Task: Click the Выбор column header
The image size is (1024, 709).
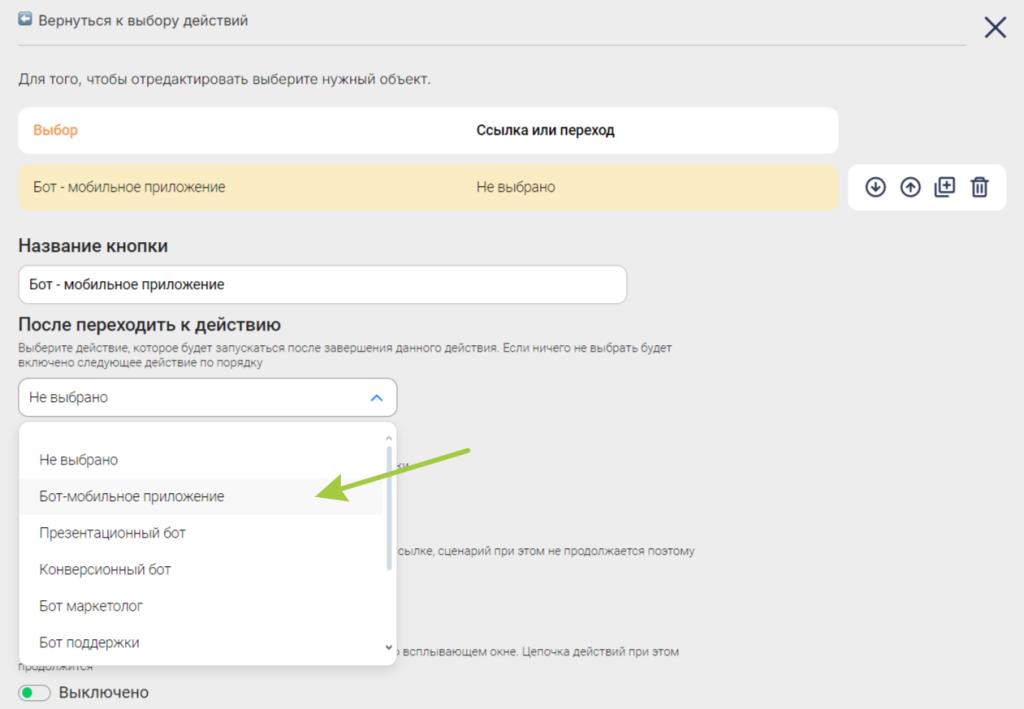Action: click(56, 130)
